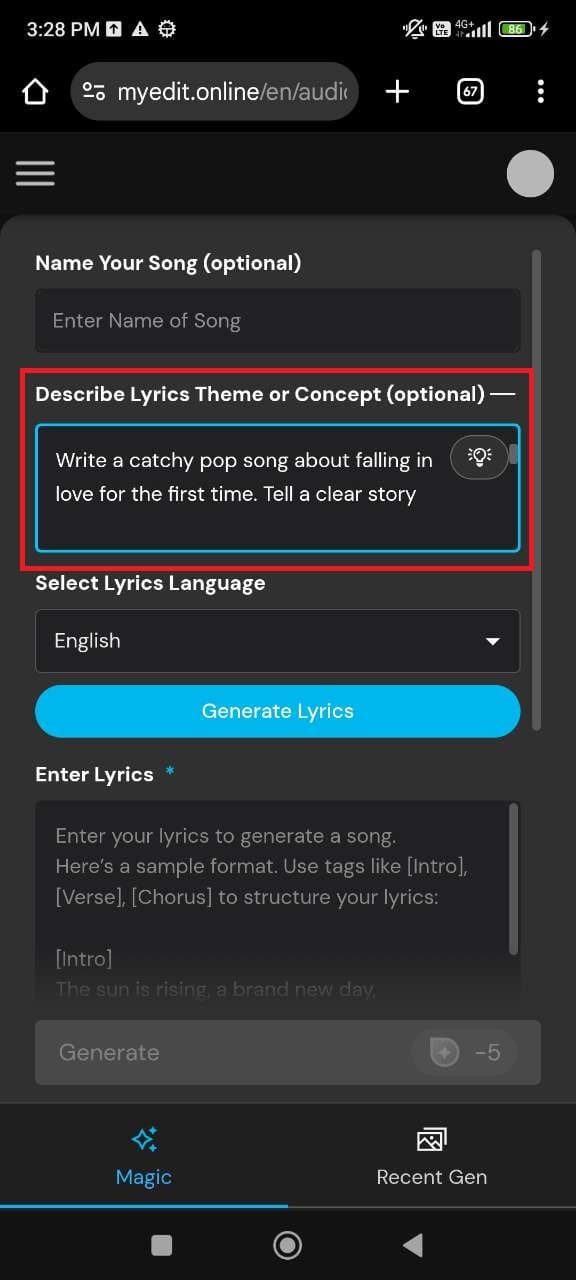Open the hamburger menu icon
Screen dimensions: 576x1280
pyautogui.click(x=35, y=173)
